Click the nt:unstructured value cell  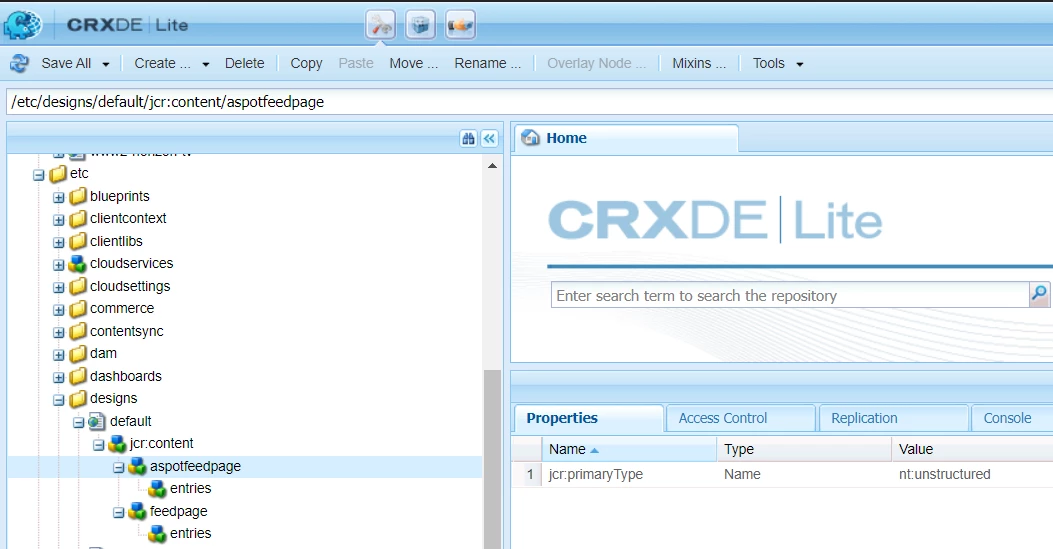tap(972, 474)
